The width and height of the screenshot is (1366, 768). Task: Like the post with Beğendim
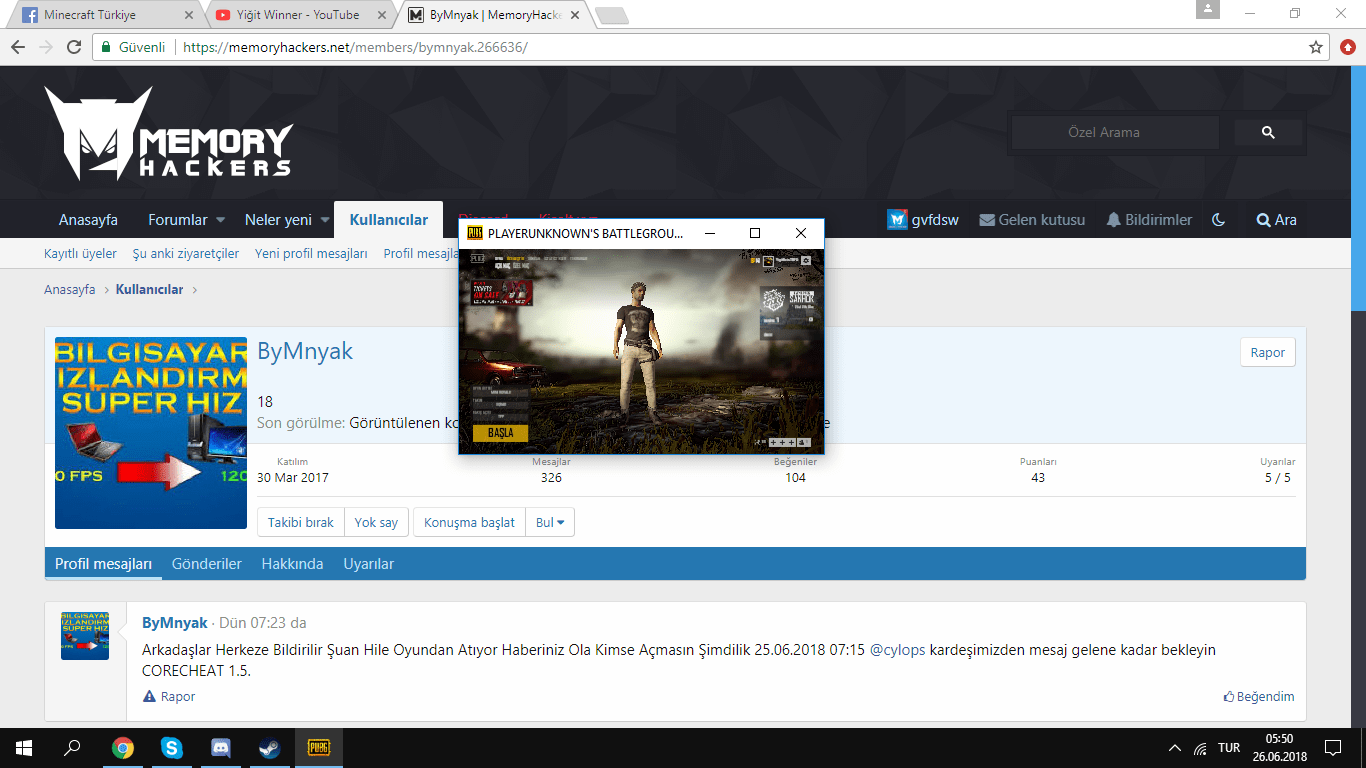(1259, 696)
